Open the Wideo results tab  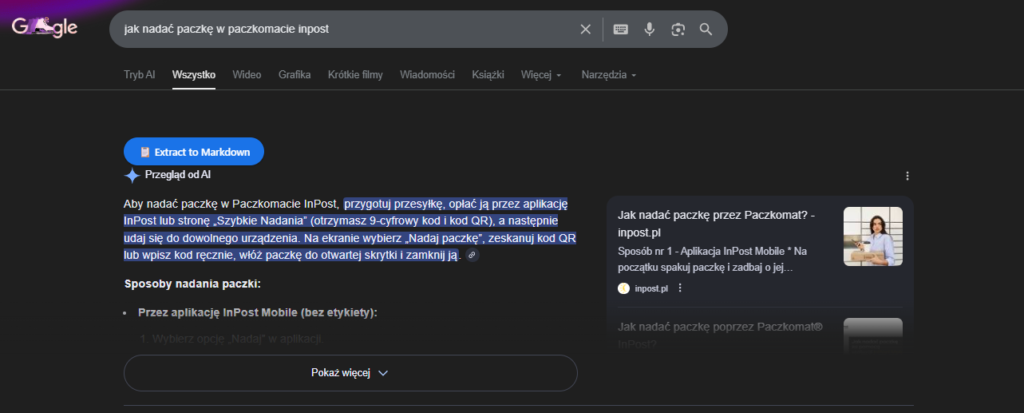247,75
